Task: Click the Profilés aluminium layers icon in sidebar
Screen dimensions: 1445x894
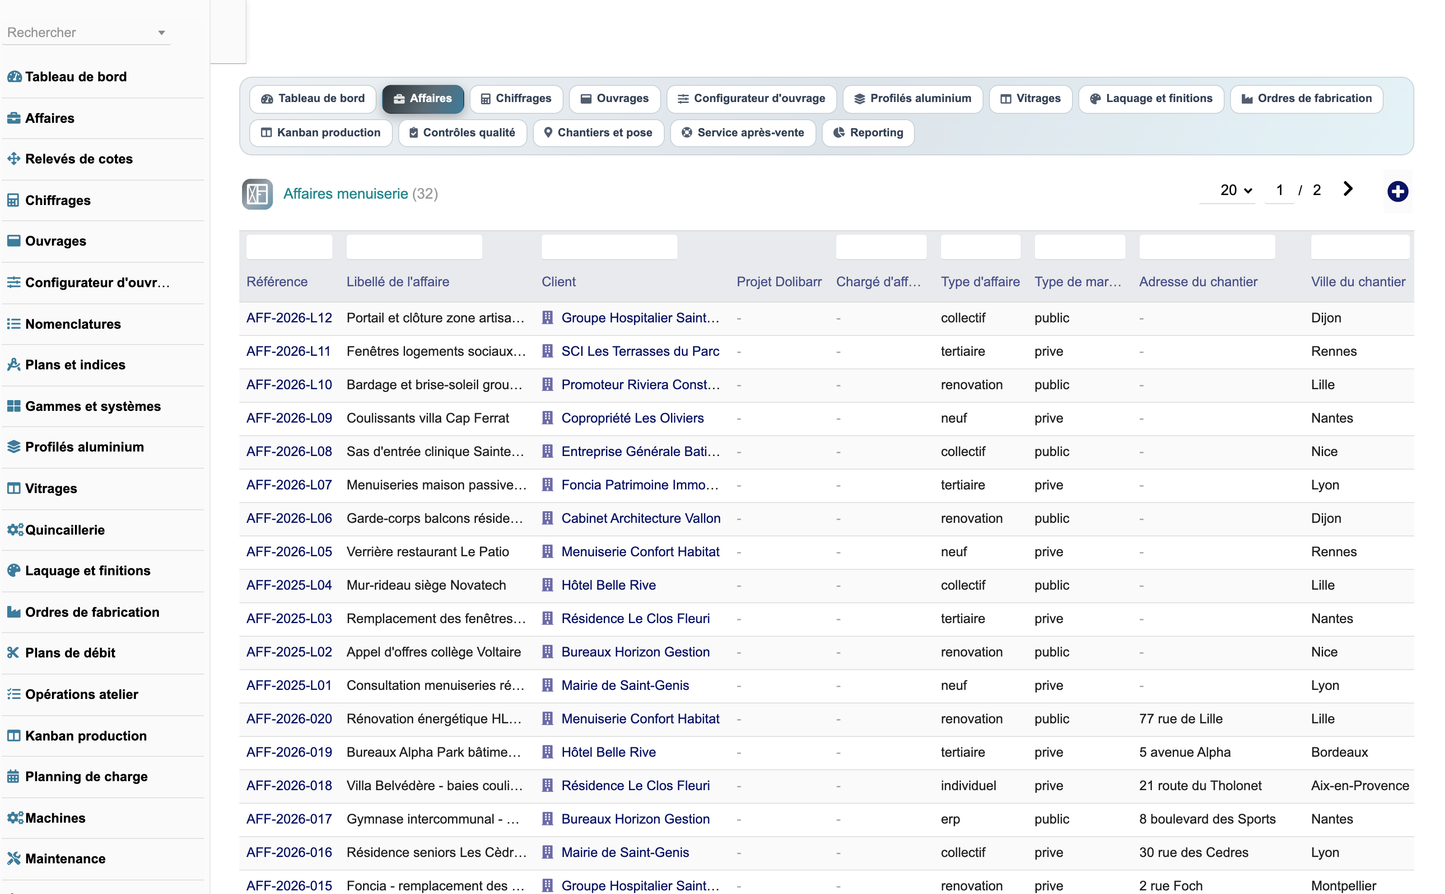Action: point(14,447)
